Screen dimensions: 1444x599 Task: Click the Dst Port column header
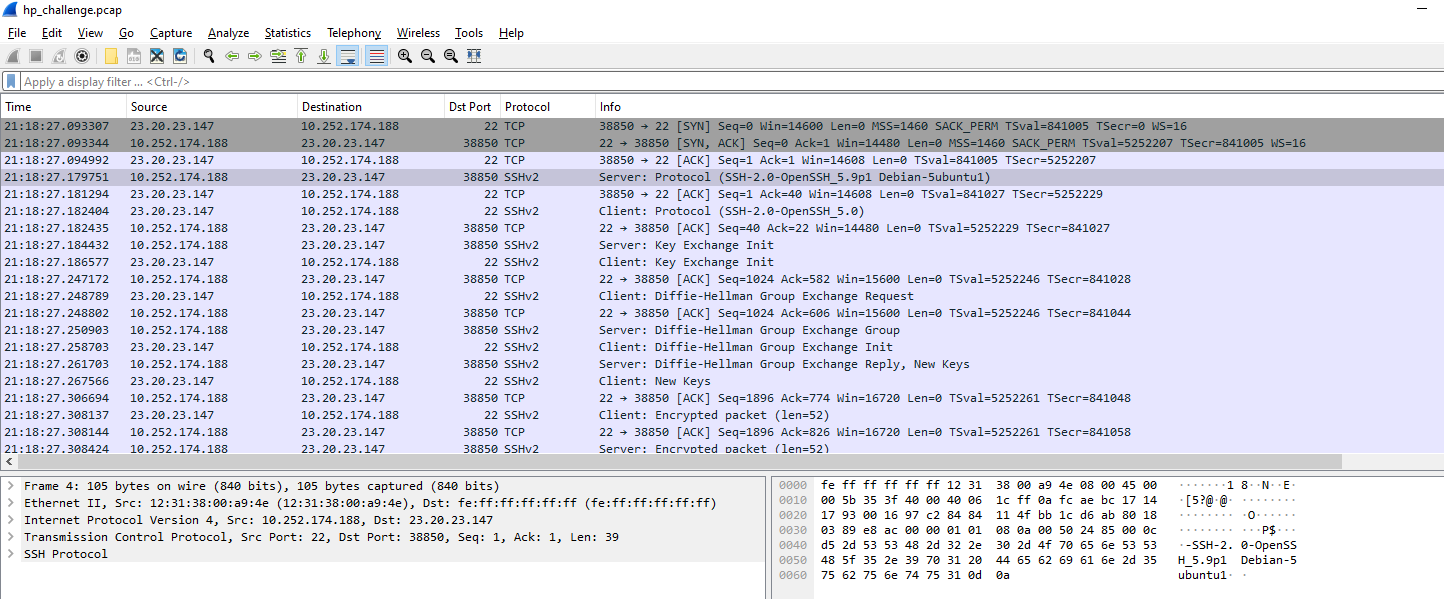click(x=470, y=107)
